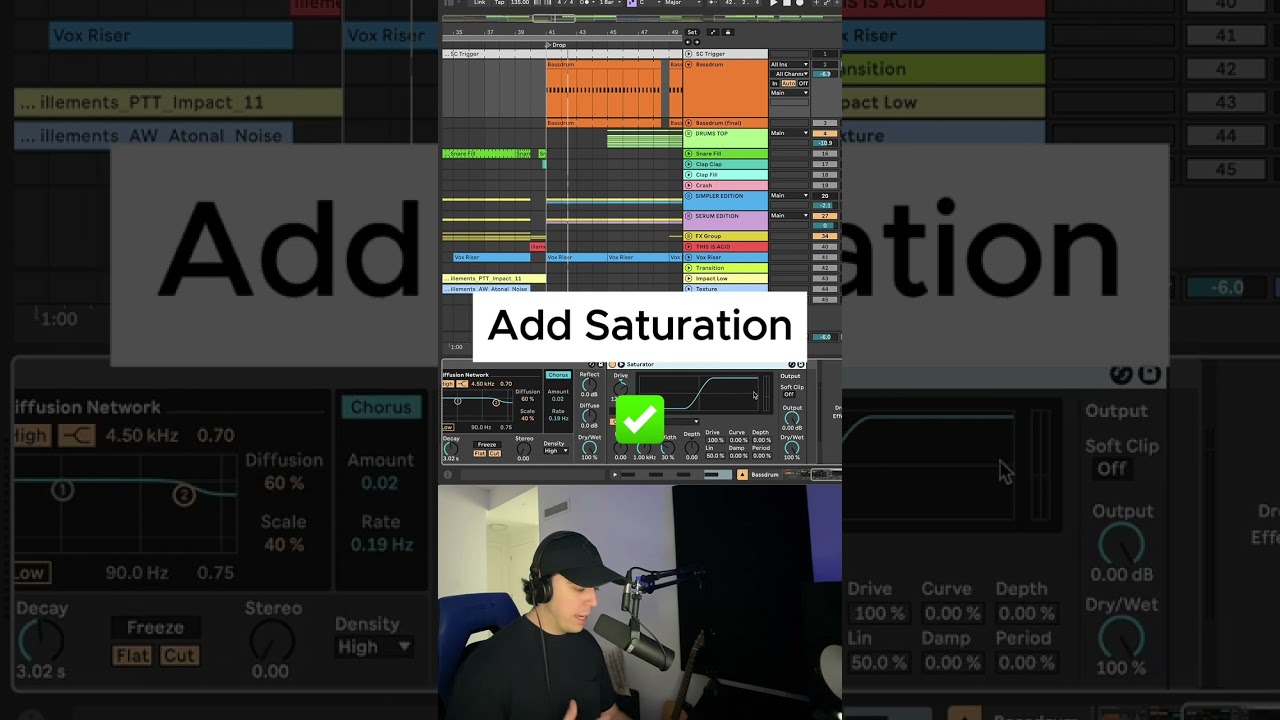
Task: Open SERUM EDITION output Main dropdown
Action: pyautogui.click(x=789, y=215)
